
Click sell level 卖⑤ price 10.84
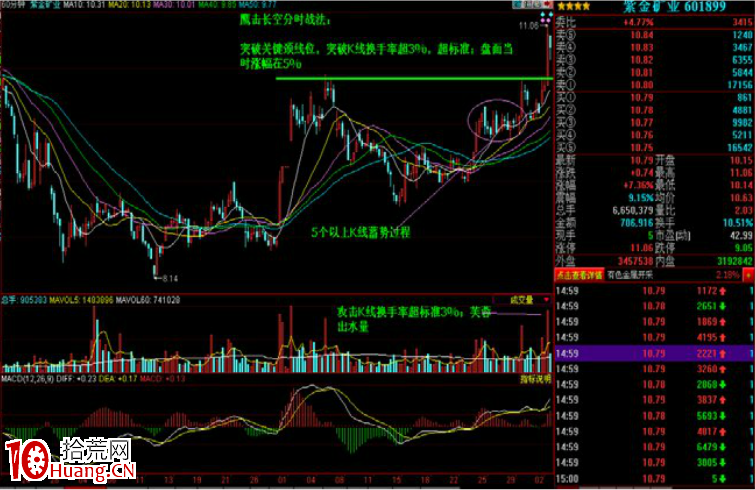pyautogui.click(x=642, y=35)
